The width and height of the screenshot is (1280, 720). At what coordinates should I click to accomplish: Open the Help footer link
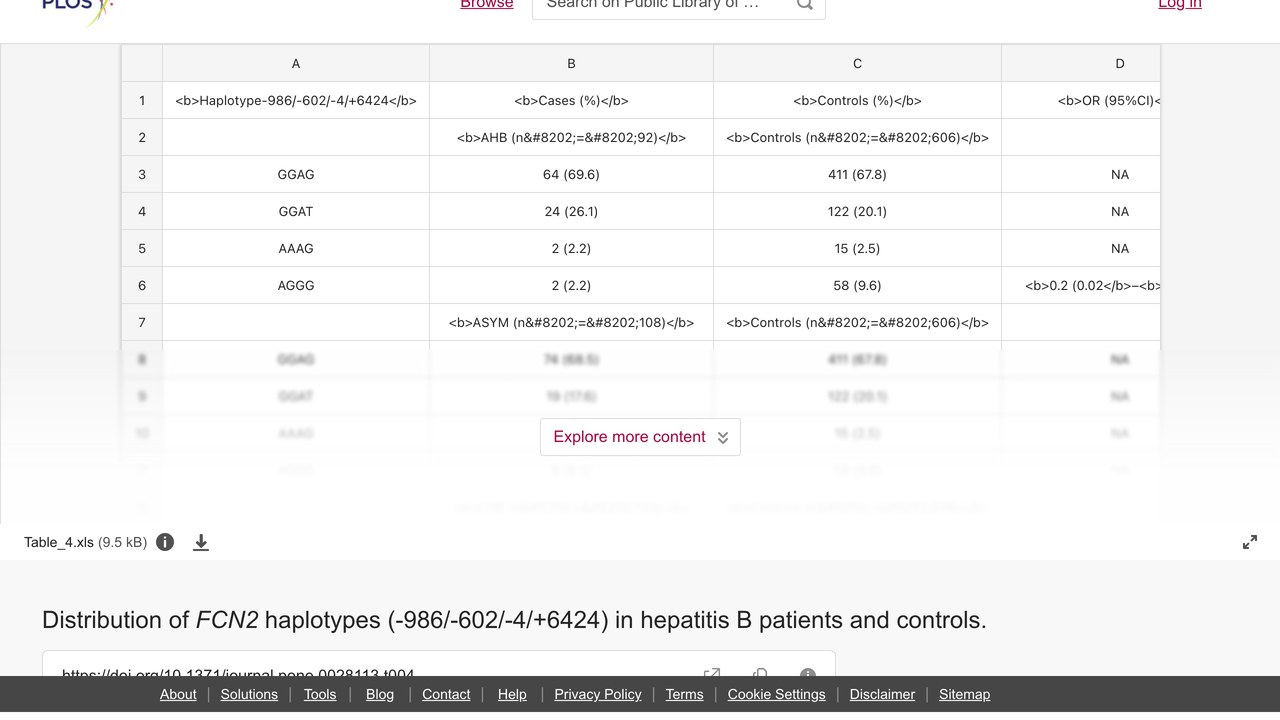(512, 694)
